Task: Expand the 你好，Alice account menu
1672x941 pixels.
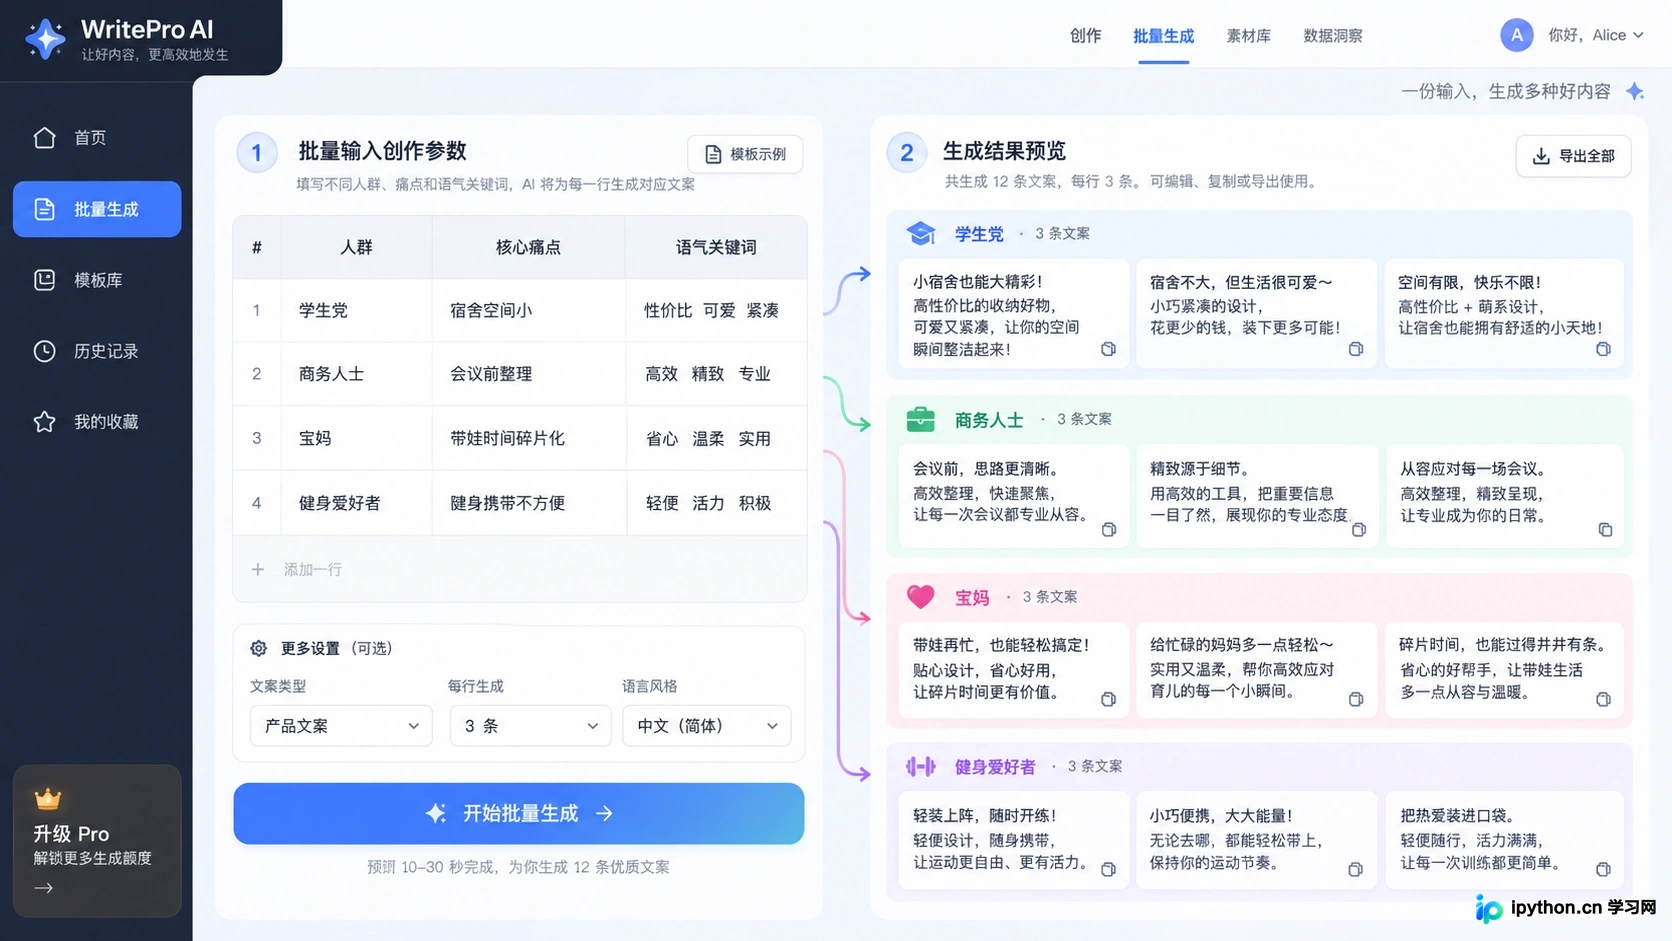Action: 1596,35
